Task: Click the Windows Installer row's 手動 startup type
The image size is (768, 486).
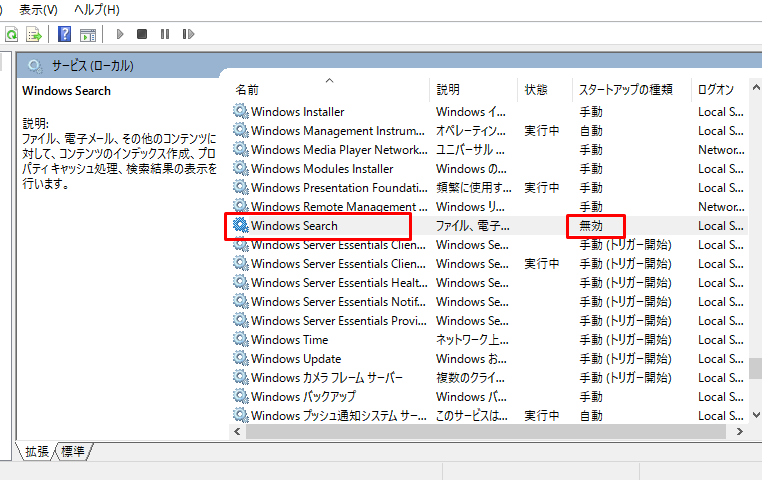Action: tap(591, 112)
